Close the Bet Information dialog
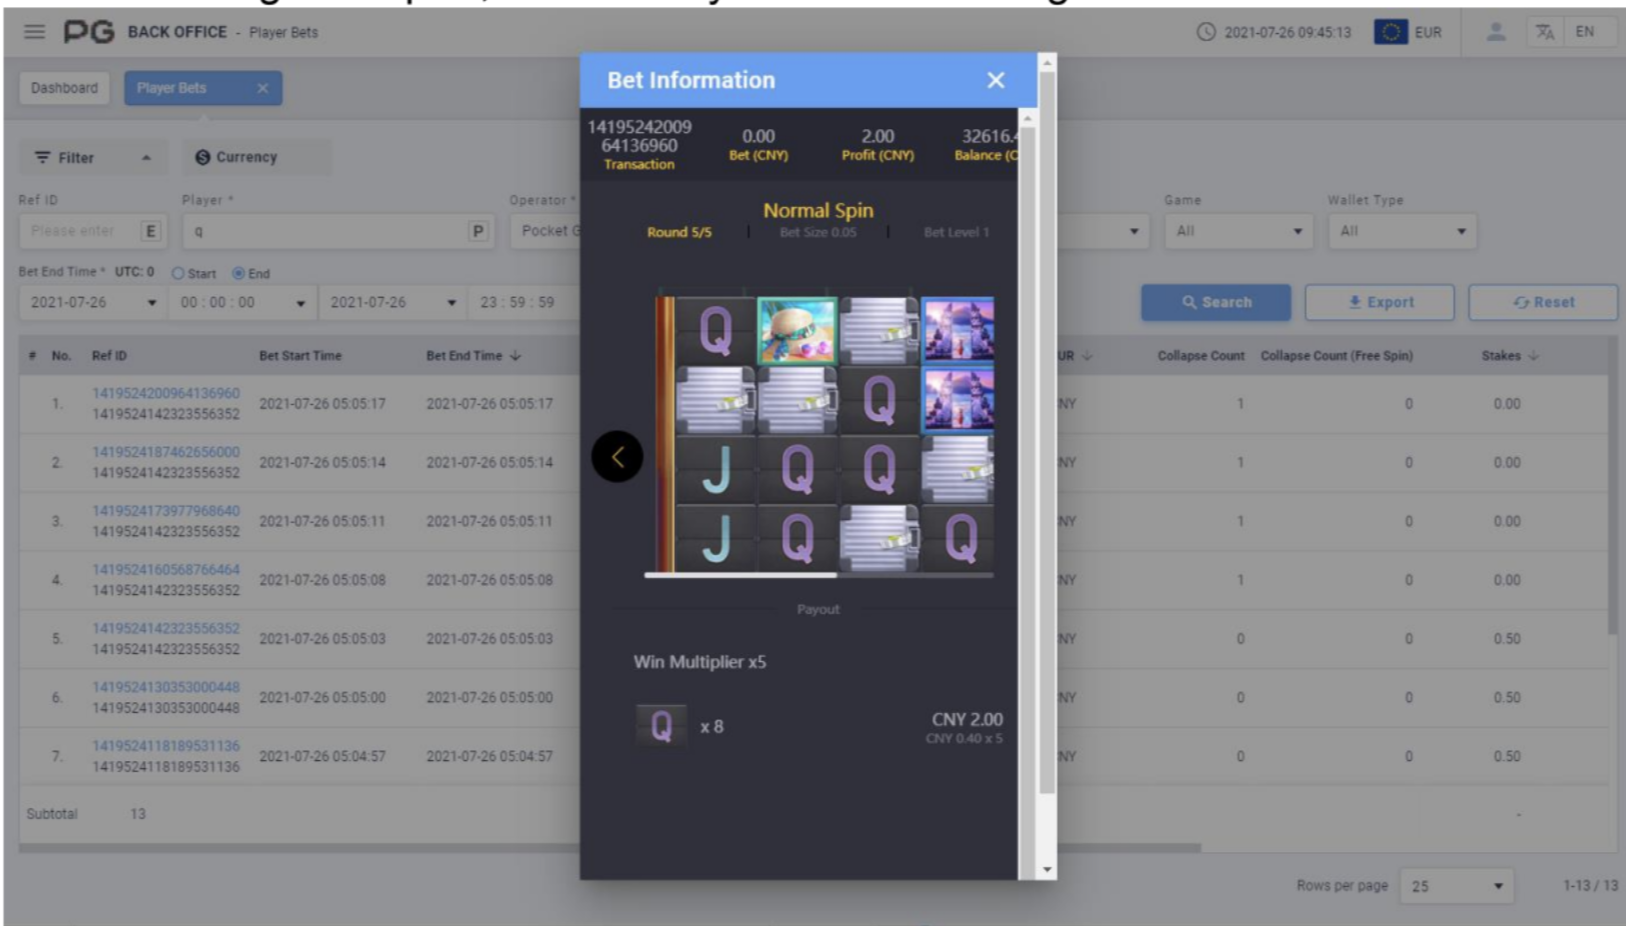The height and width of the screenshot is (926, 1626). (x=995, y=80)
